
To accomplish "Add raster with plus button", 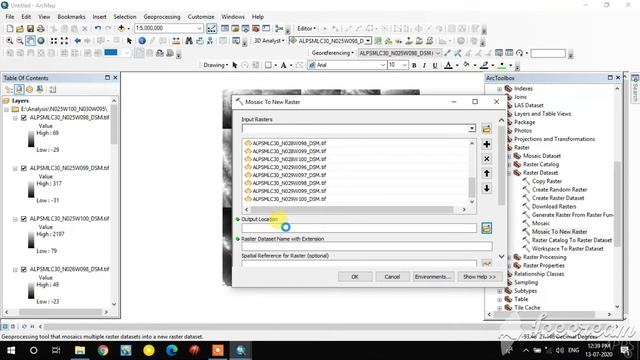I will point(486,144).
